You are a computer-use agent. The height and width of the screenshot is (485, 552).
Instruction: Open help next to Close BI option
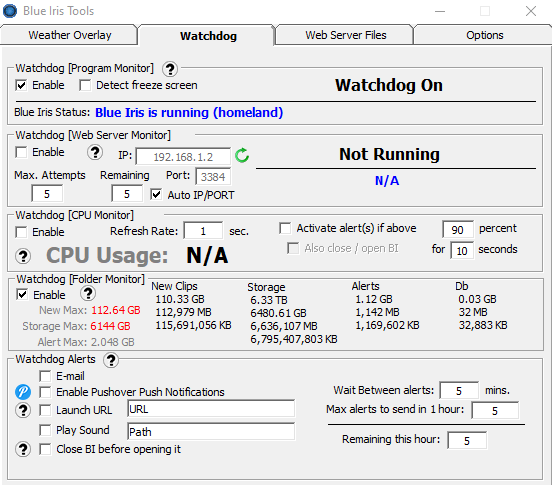(x=23, y=449)
